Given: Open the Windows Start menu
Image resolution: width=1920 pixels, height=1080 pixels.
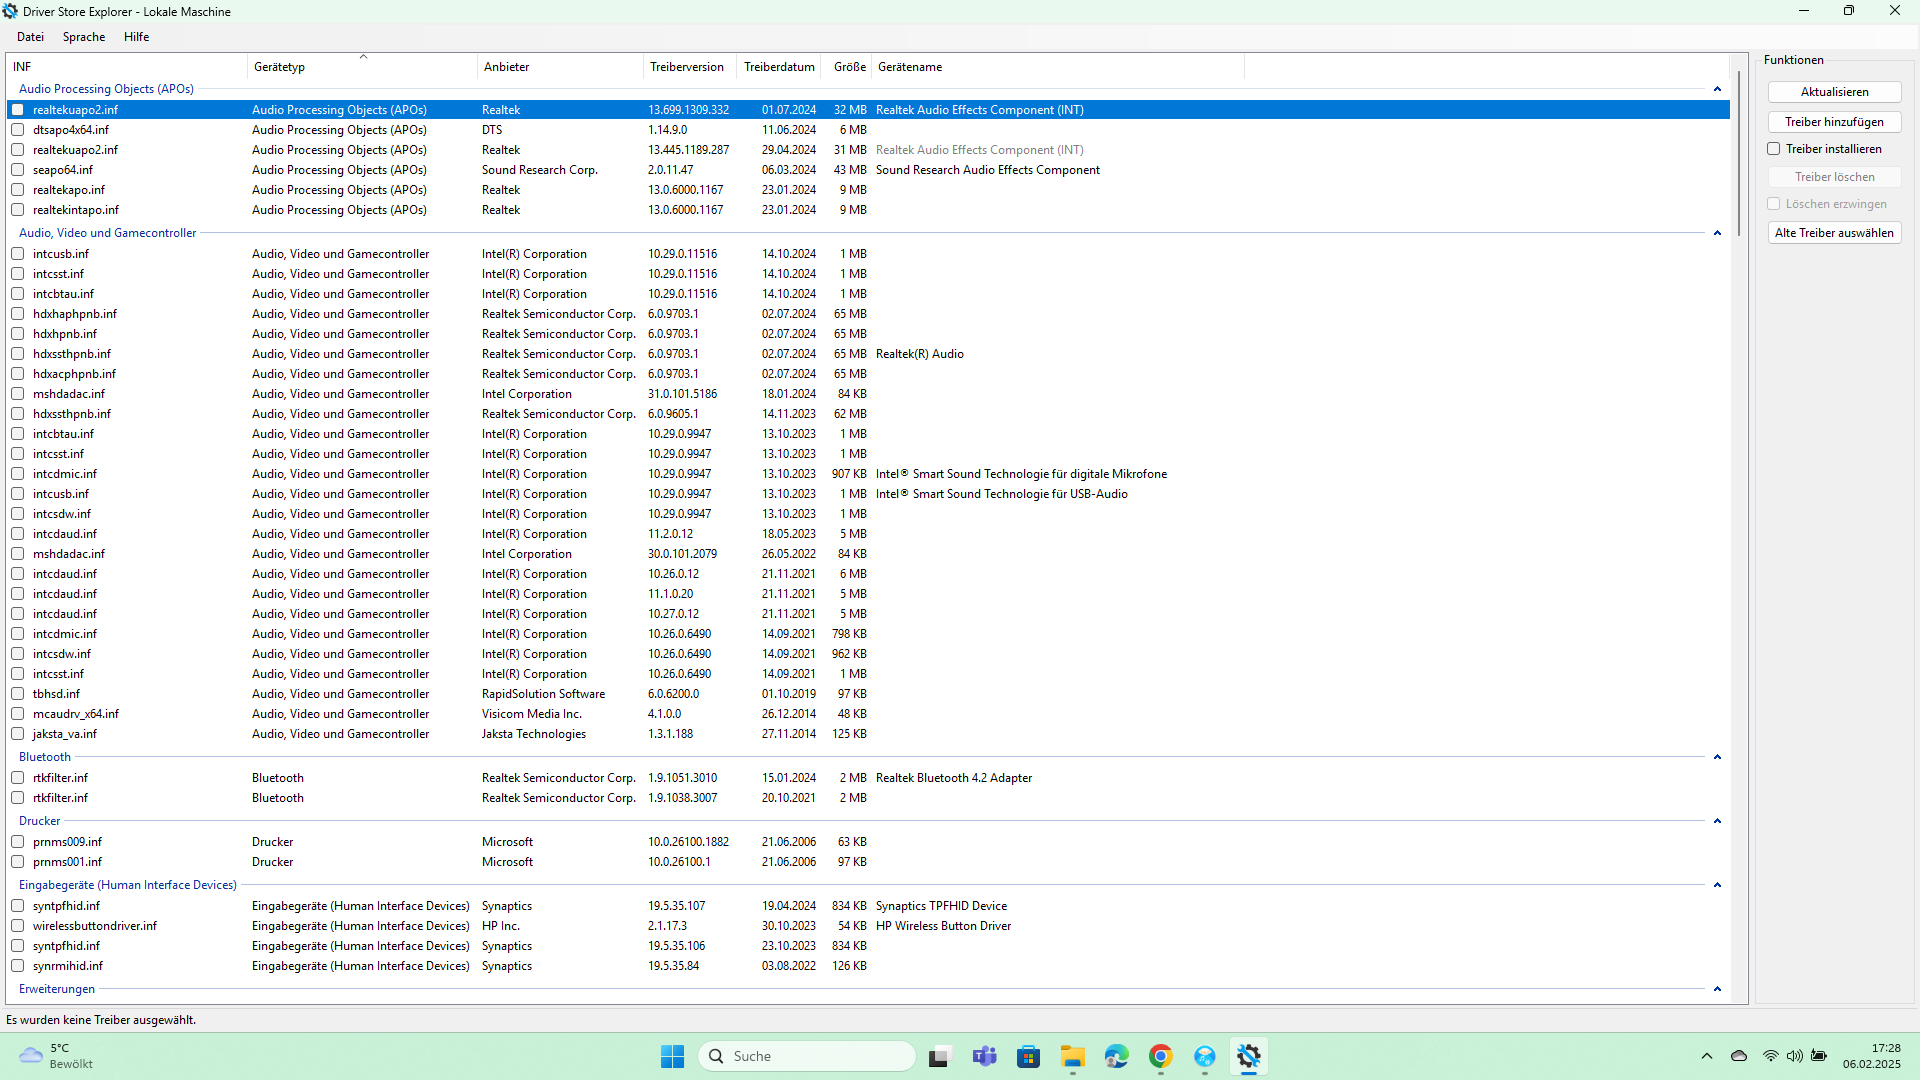Looking at the screenshot, I should pyautogui.click(x=672, y=1056).
